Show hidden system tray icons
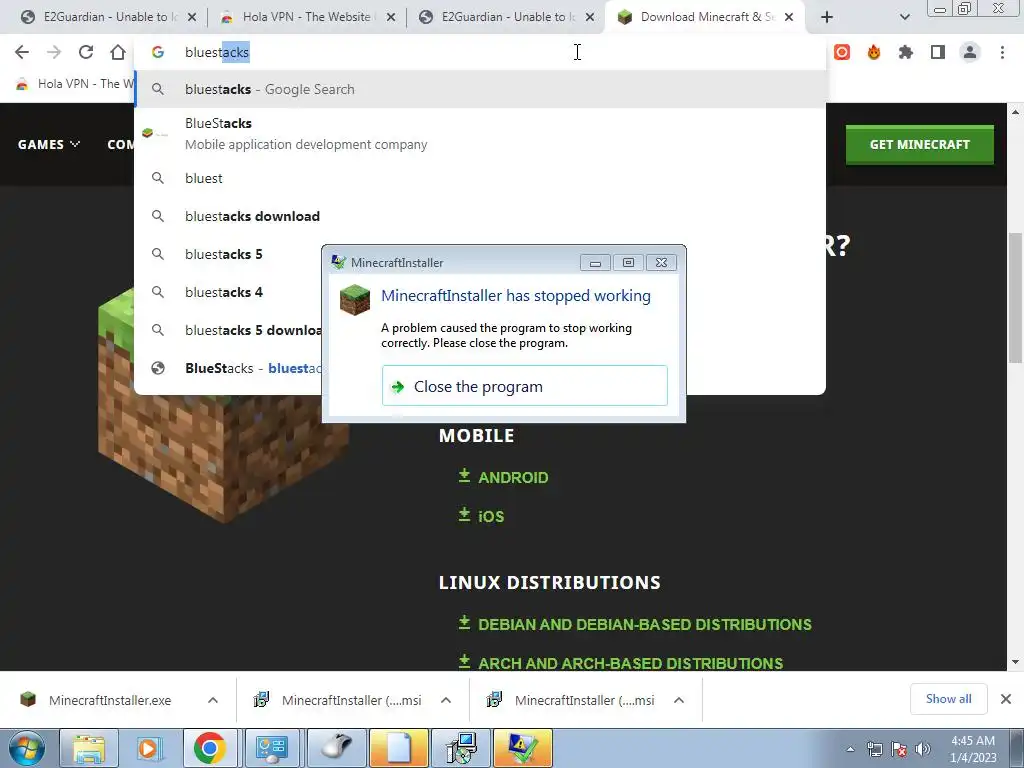The image size is (1024, 768). (850, 749)
